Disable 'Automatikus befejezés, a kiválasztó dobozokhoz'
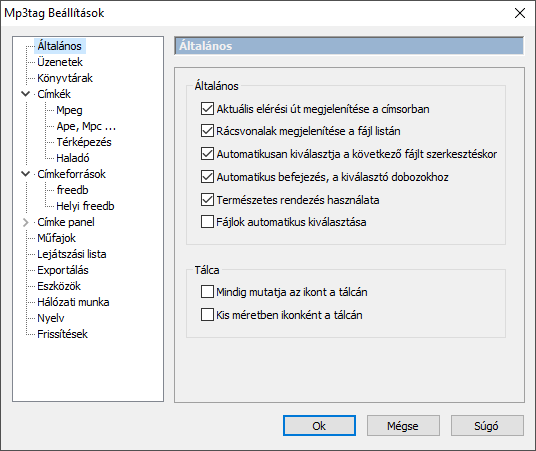The width and height of the screenshot is (536, 451). (x=207, y=177)
